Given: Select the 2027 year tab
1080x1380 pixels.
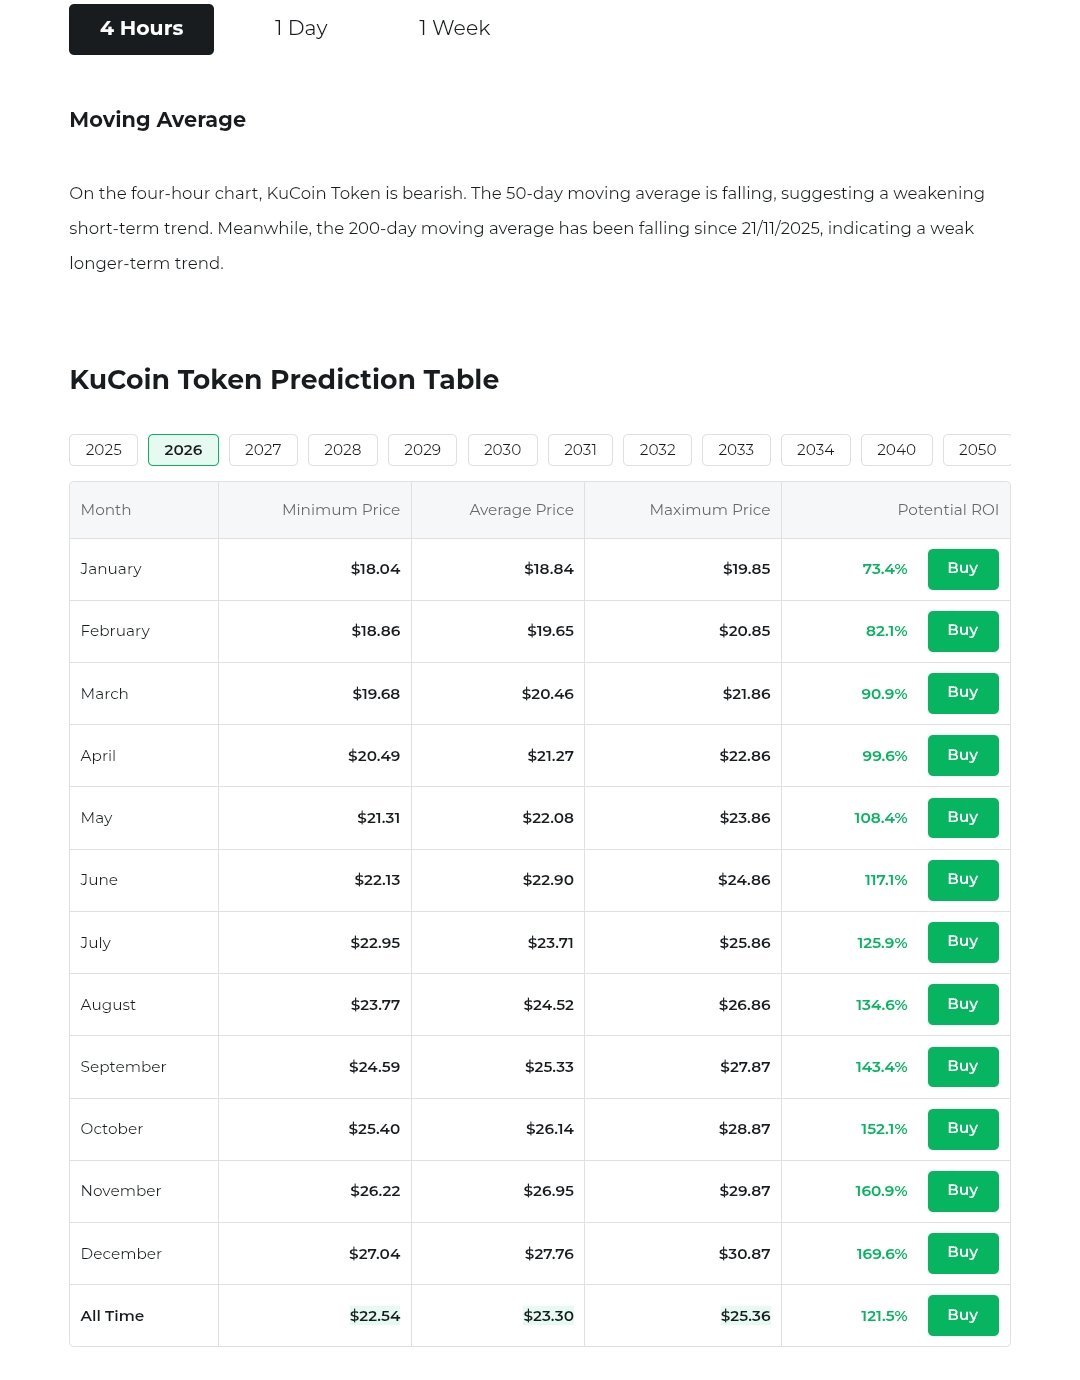Looking at the screenshot, I should 263,450.
